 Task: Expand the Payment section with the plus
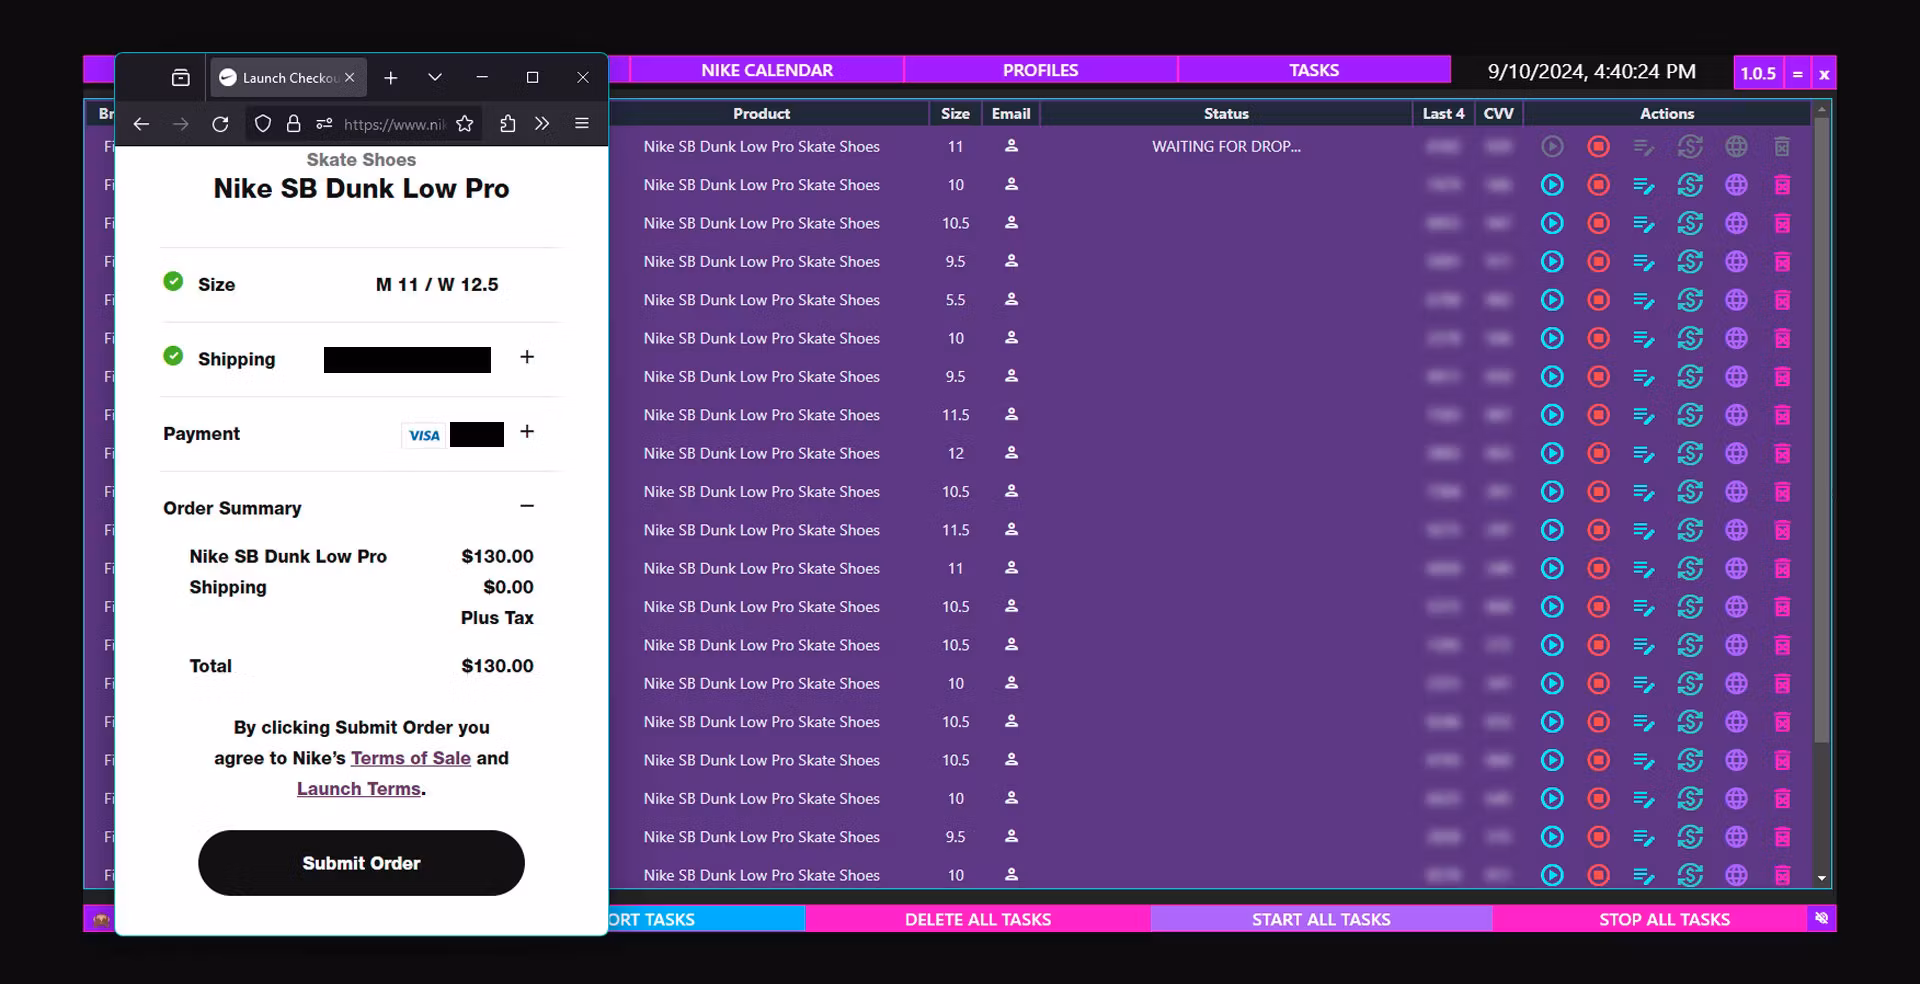click(527, 432)
